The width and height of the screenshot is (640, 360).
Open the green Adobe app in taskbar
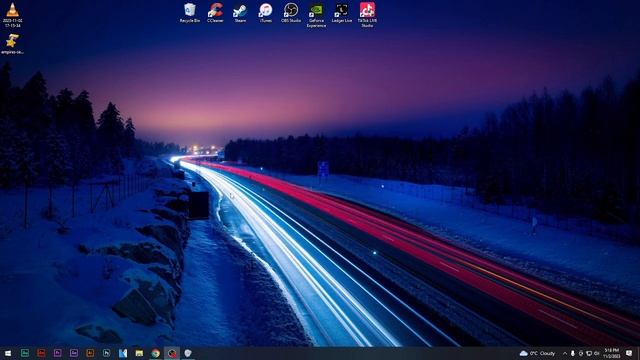point(25,353)
